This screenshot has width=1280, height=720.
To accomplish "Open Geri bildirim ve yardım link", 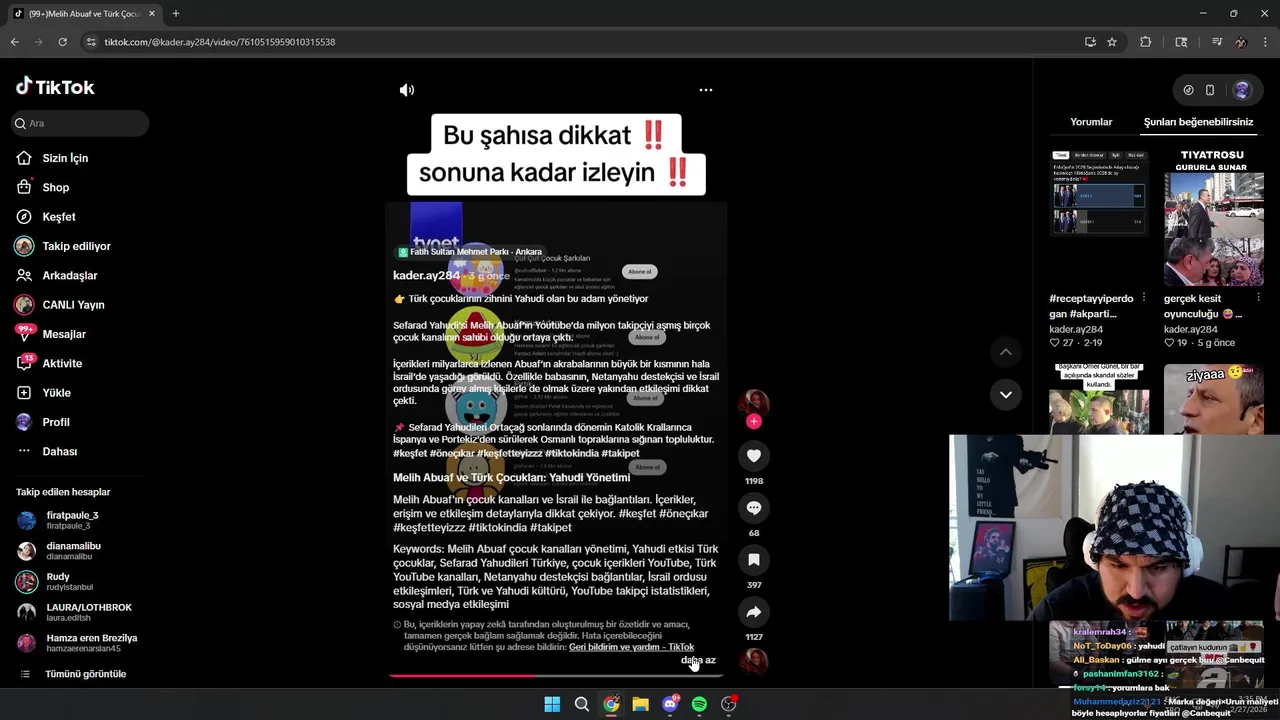I will coord(631,647).
